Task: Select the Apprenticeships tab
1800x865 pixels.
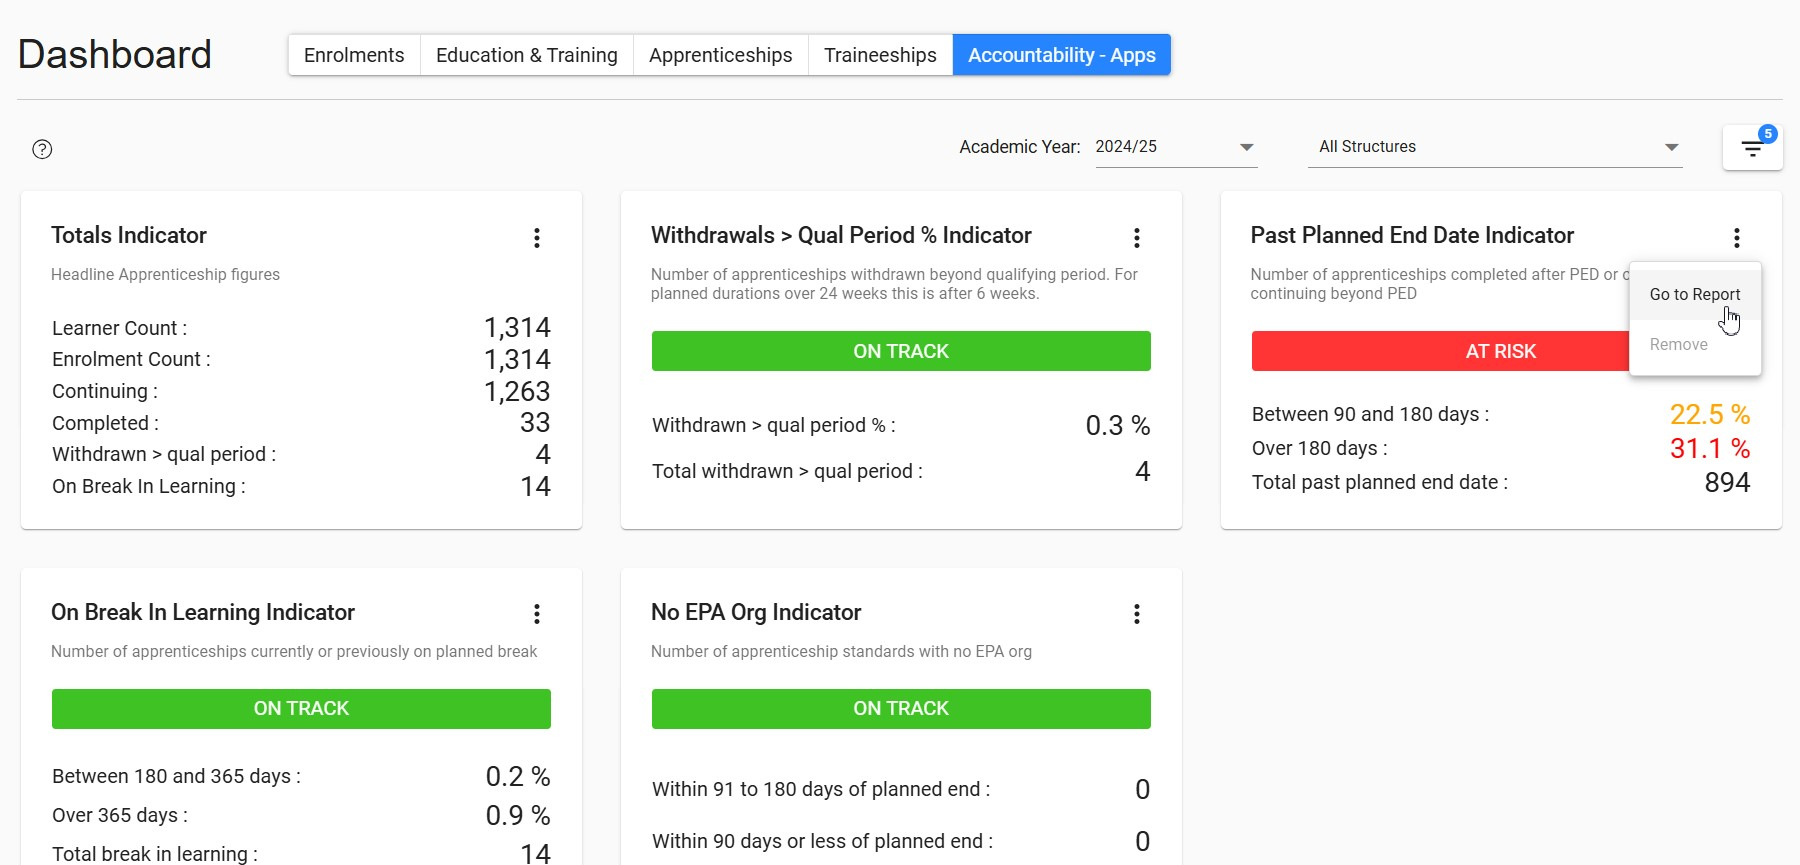Action: 720,55
